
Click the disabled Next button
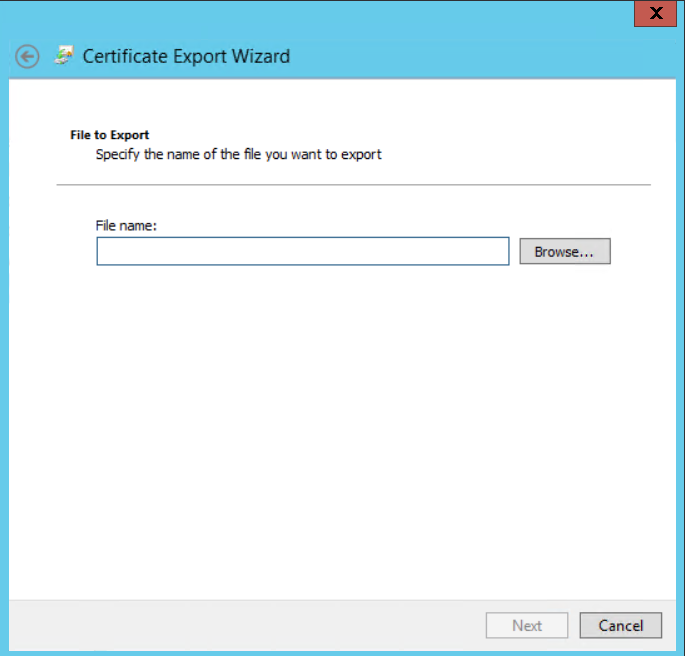pos(527,625)
